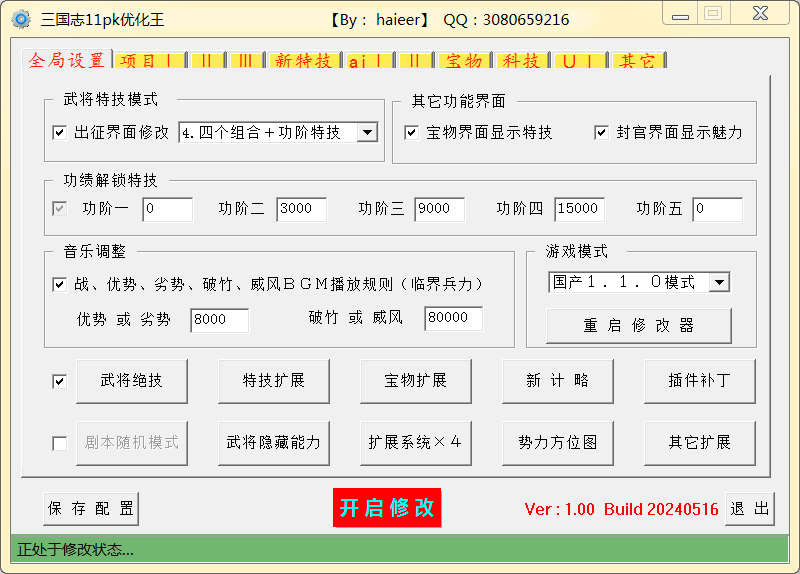Disable BGM播放规则 checkbox in 音乐调整
This screenshot has height=574, width=800.
coord(59,285)
